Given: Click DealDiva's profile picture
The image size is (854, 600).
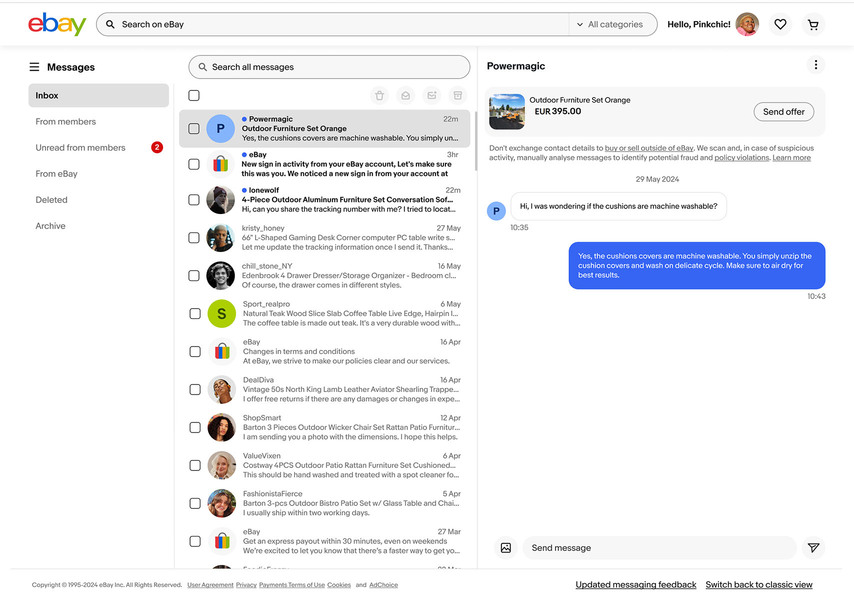Looking at the screenshot, I should coord(222,389).
